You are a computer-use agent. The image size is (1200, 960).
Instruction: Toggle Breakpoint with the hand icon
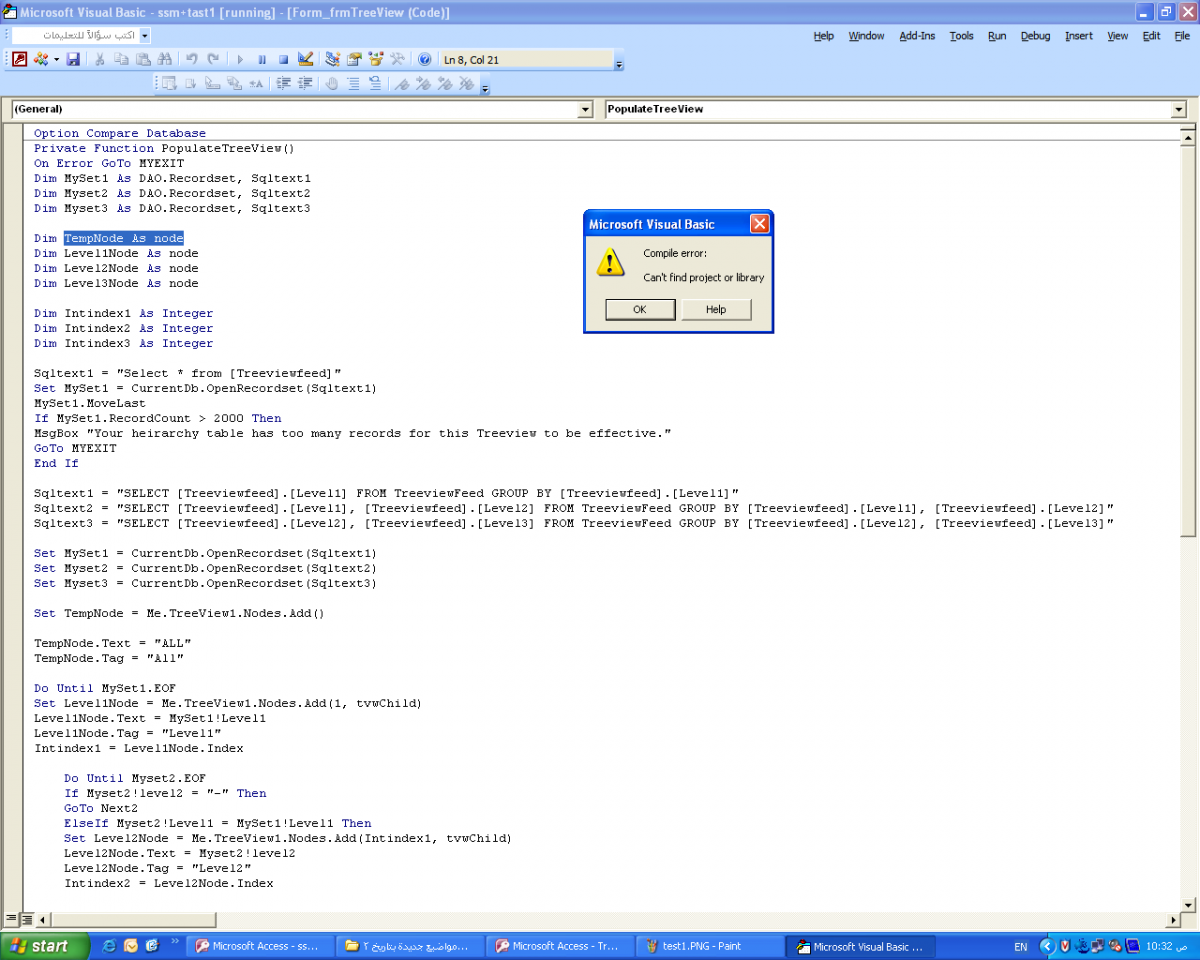point(332,84)
